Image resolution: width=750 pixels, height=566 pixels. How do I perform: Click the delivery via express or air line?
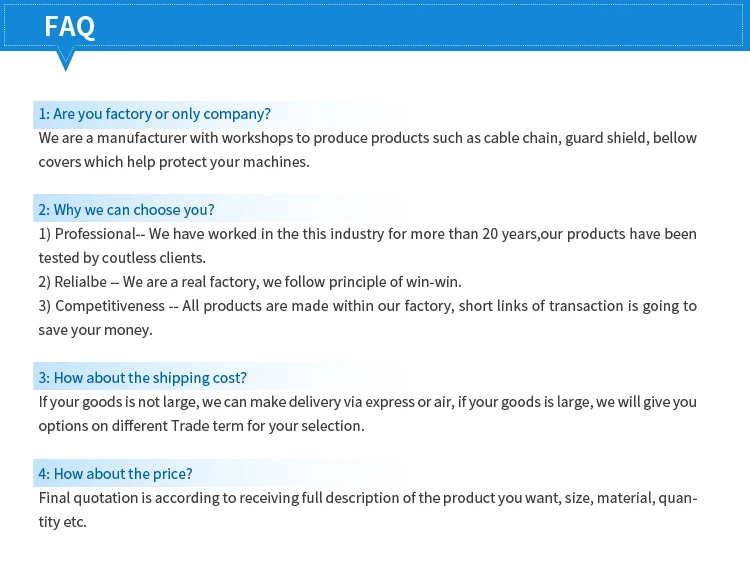pos(367,402)
